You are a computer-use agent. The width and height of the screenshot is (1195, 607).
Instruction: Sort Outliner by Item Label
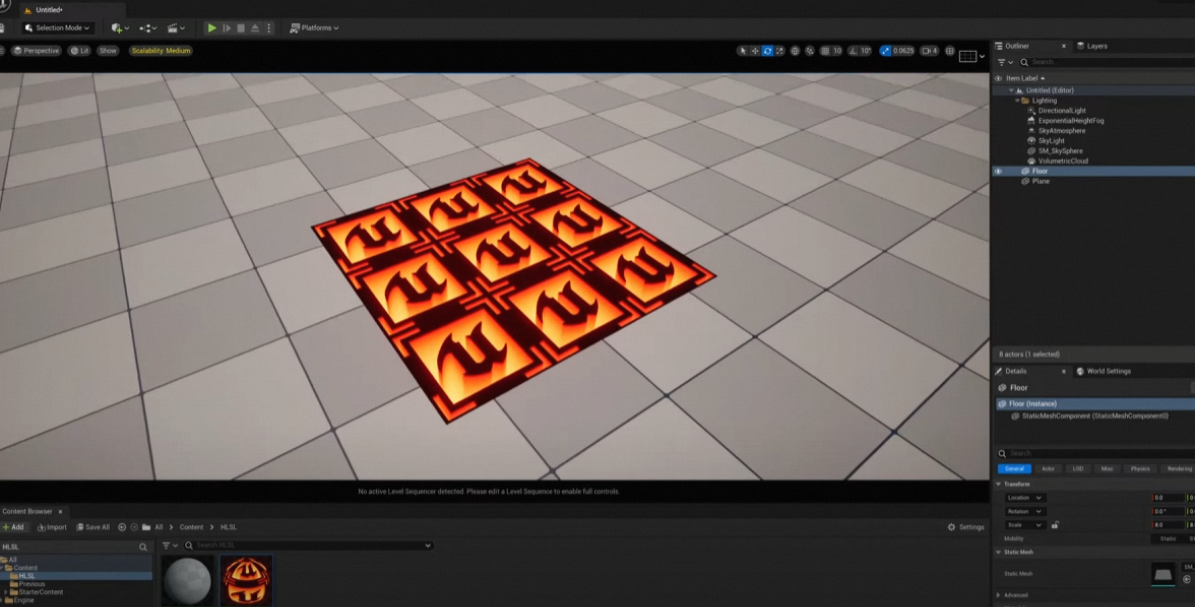tap(1025, 79)
